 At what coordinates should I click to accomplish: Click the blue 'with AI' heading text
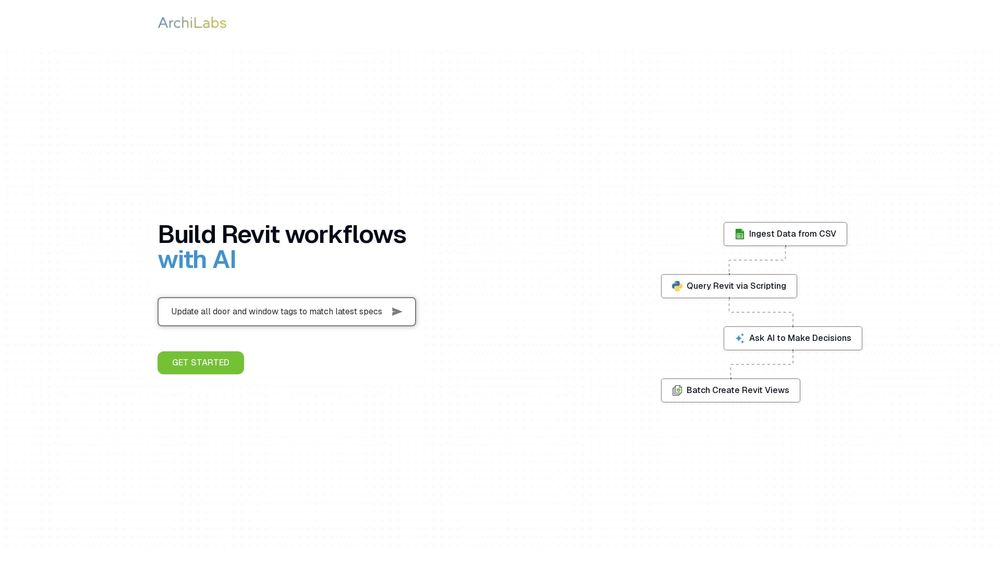coord(197,260)
